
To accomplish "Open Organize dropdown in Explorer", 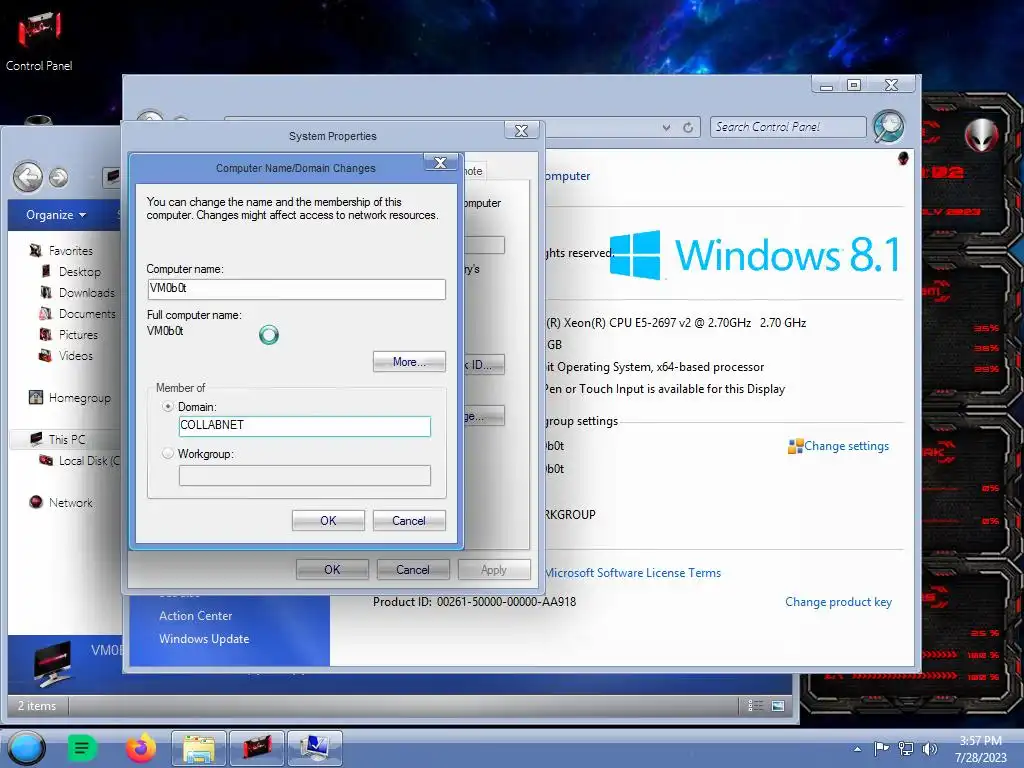I will [x=56, y=215].
